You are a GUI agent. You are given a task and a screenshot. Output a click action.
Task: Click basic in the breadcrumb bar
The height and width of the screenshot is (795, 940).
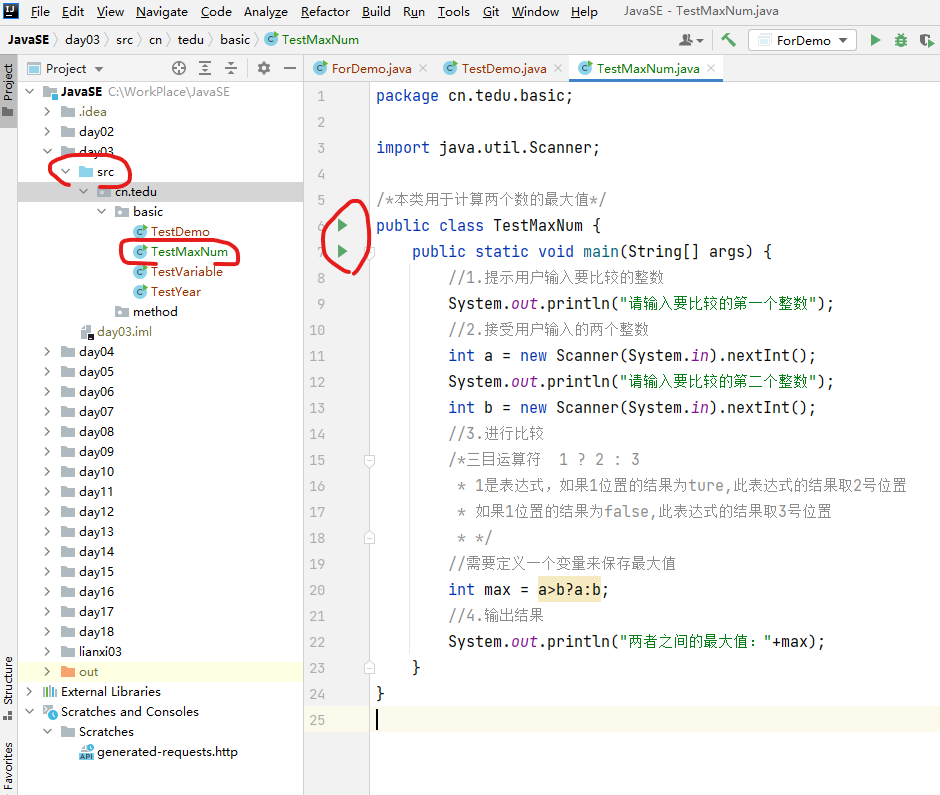click(x=234, y=40)
